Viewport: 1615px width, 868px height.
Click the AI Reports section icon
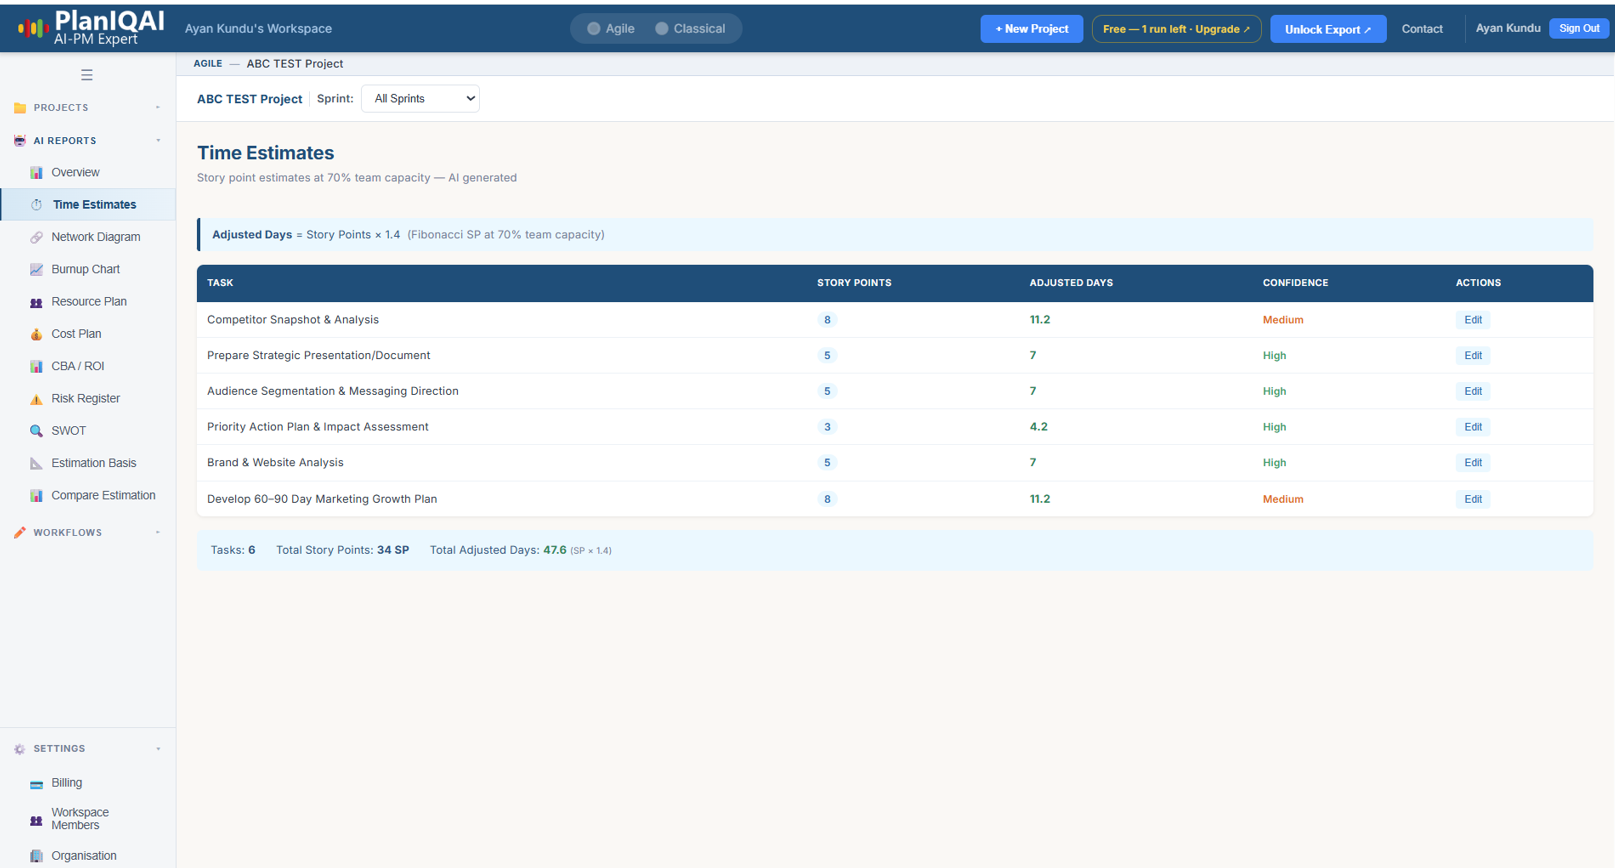click(x=20, y=141)
